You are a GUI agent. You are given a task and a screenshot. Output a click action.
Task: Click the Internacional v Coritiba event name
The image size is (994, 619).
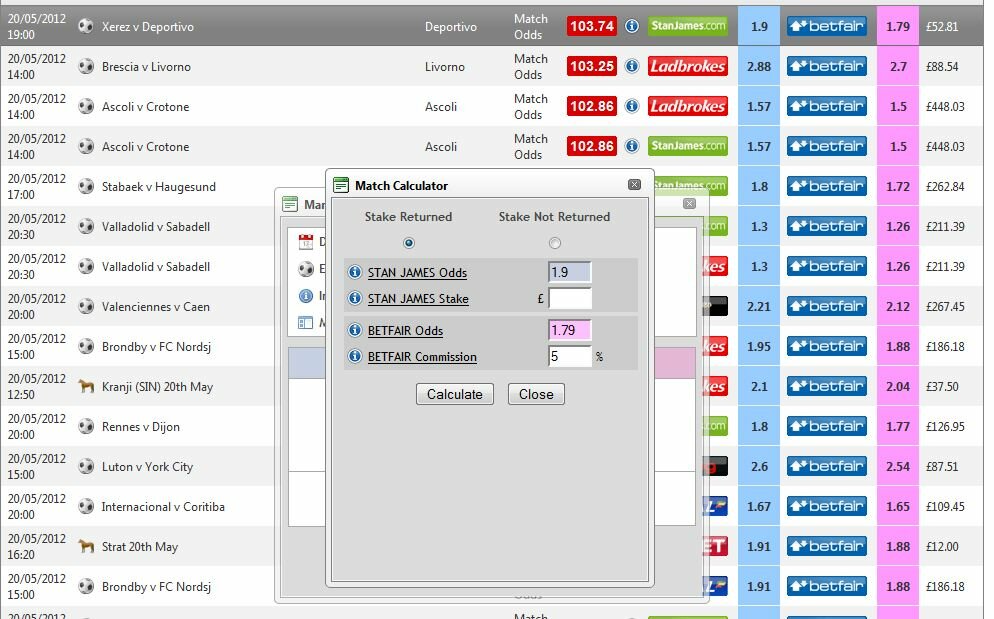tap(163, 507)
